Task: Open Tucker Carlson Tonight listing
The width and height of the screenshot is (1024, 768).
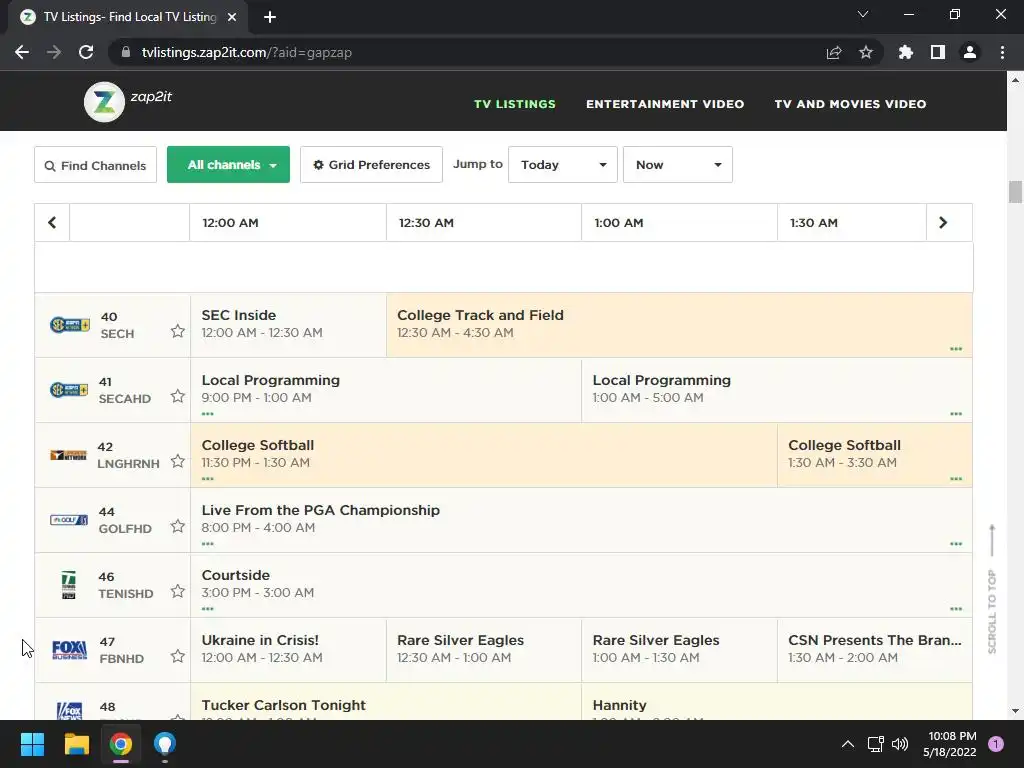Action: click(x=386, y=702)
